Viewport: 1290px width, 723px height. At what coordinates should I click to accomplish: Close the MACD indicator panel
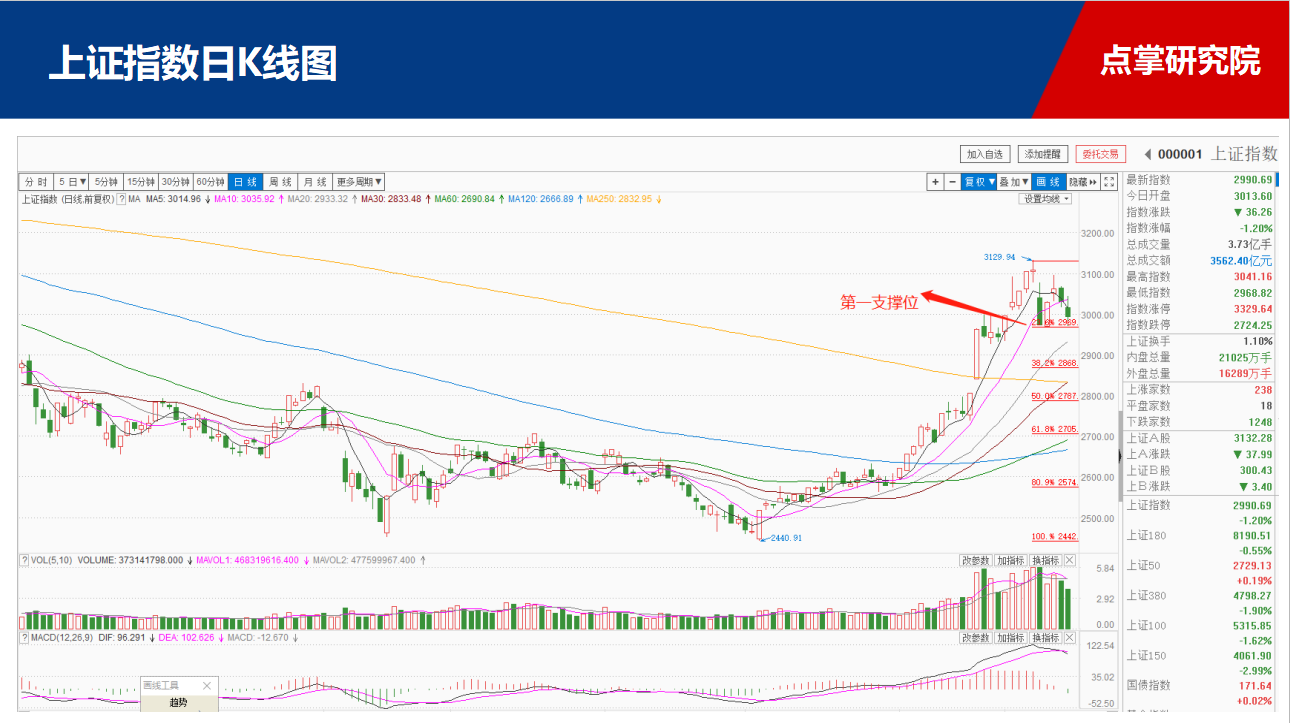1070,637
